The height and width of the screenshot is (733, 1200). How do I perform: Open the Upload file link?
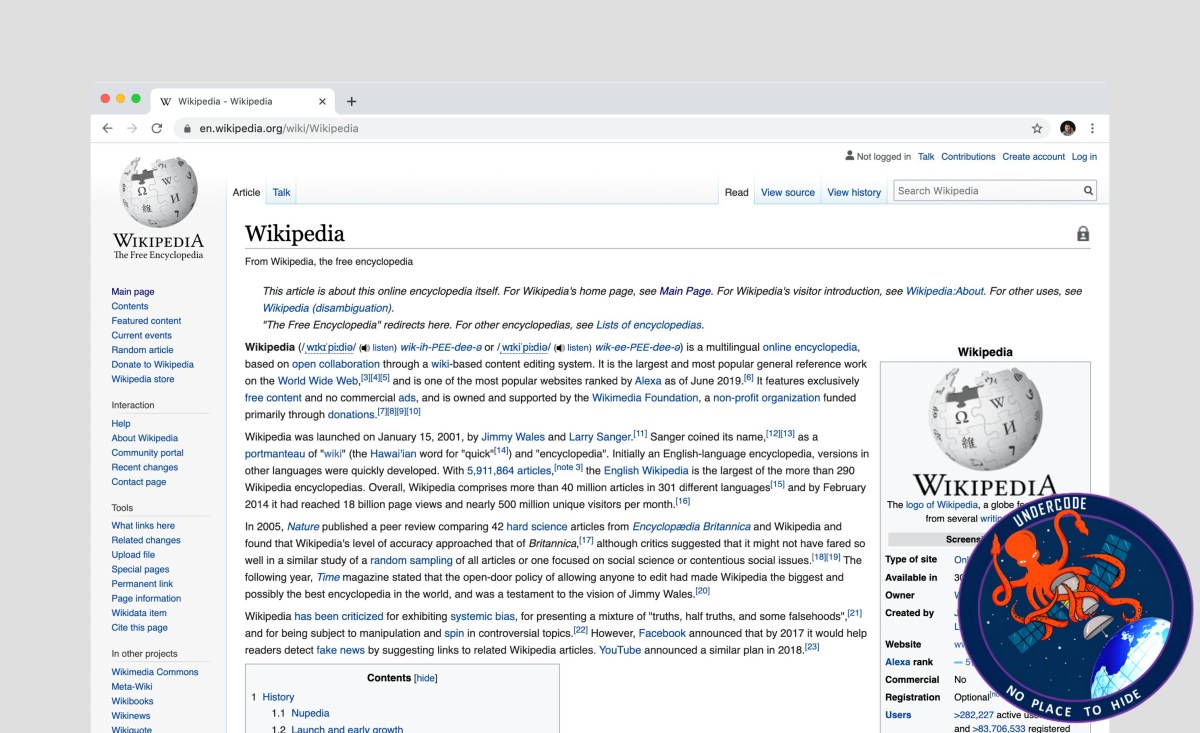pyautogui.click(x=133, y=554)
